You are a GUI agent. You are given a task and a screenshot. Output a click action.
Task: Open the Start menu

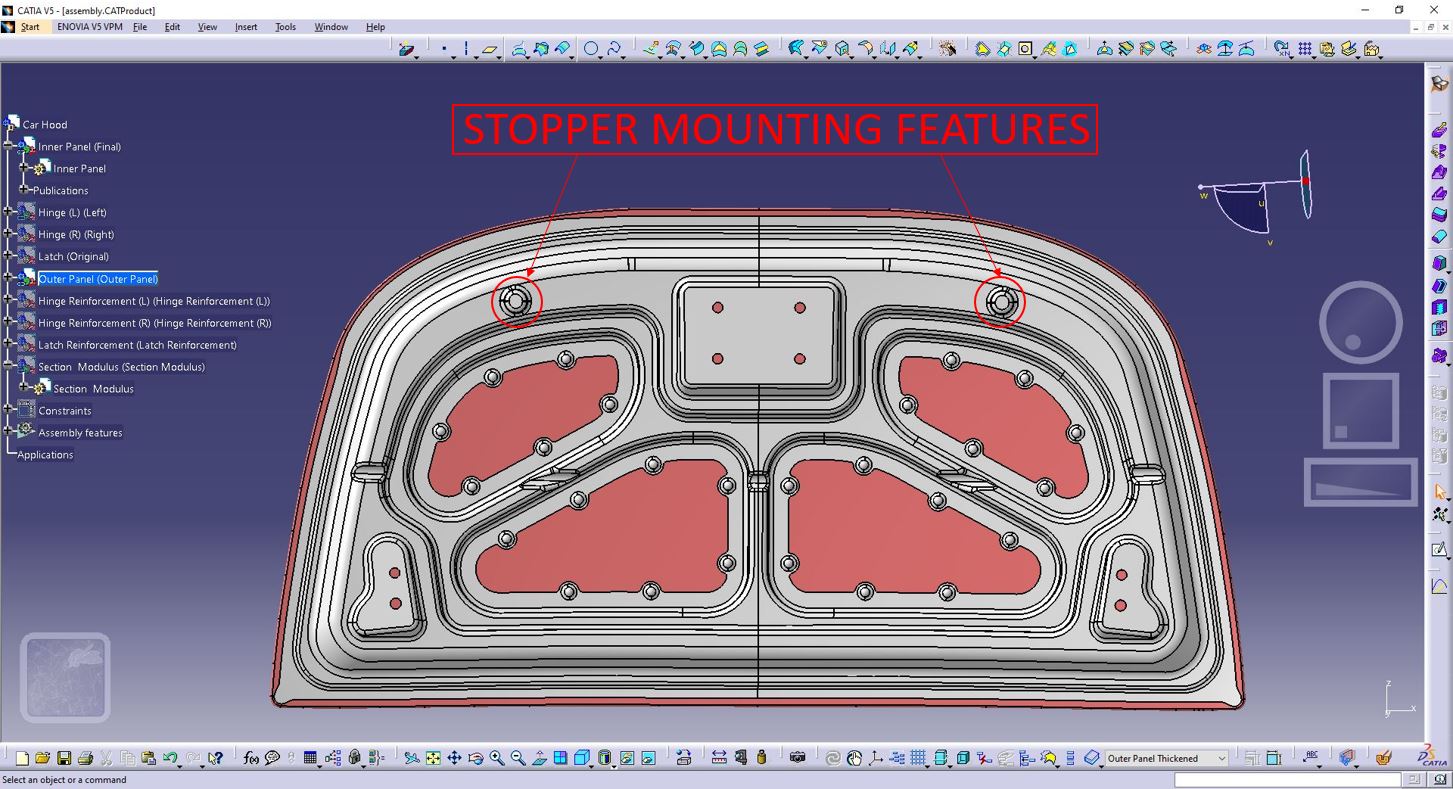click(31, 27)
